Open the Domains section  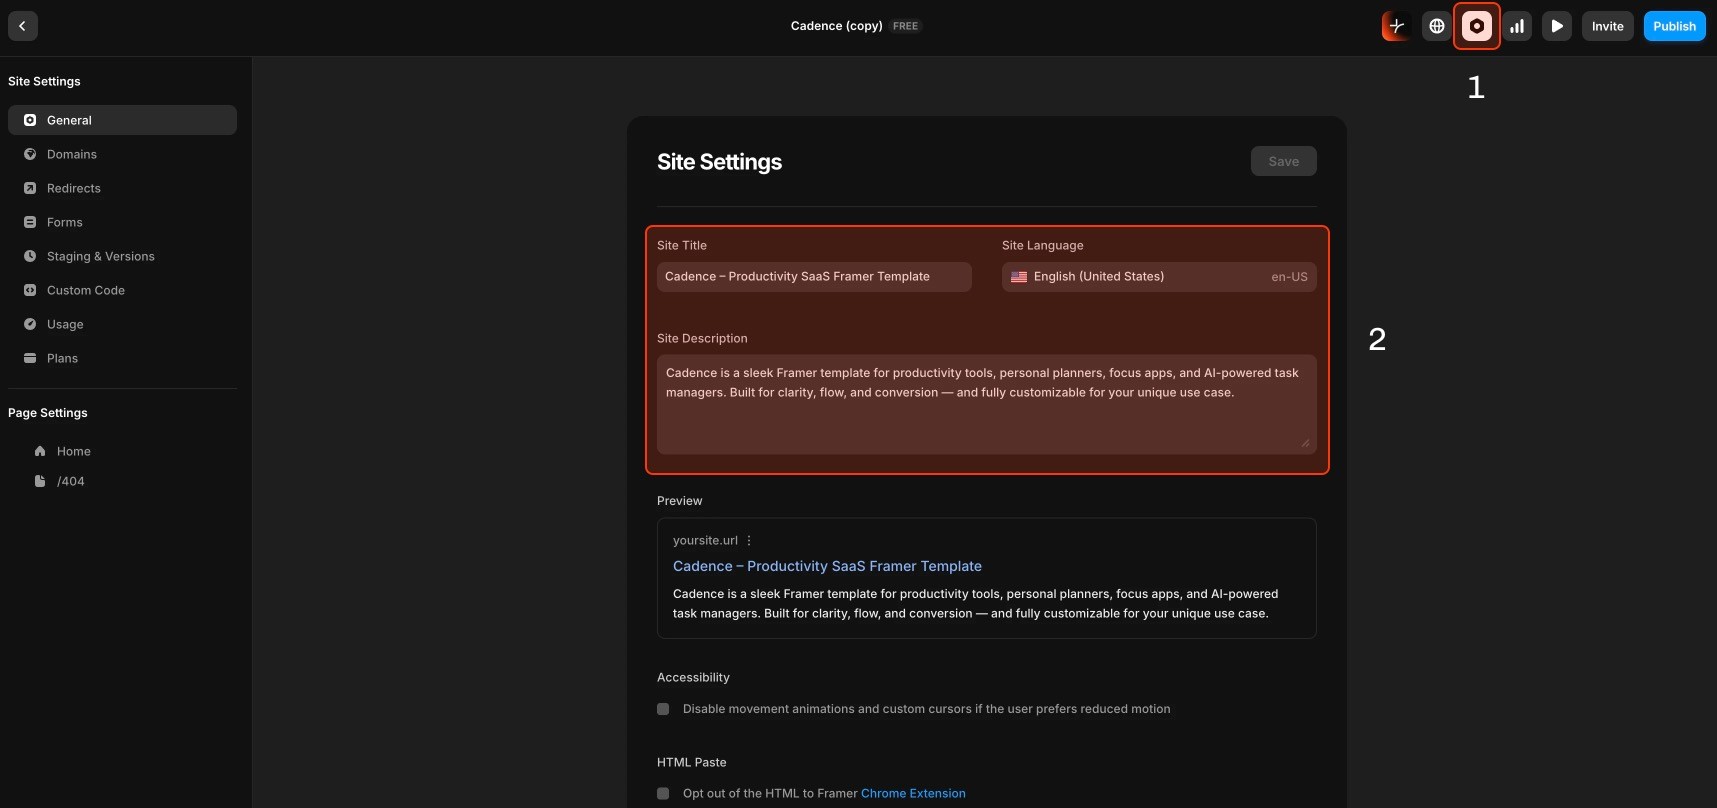122,154
